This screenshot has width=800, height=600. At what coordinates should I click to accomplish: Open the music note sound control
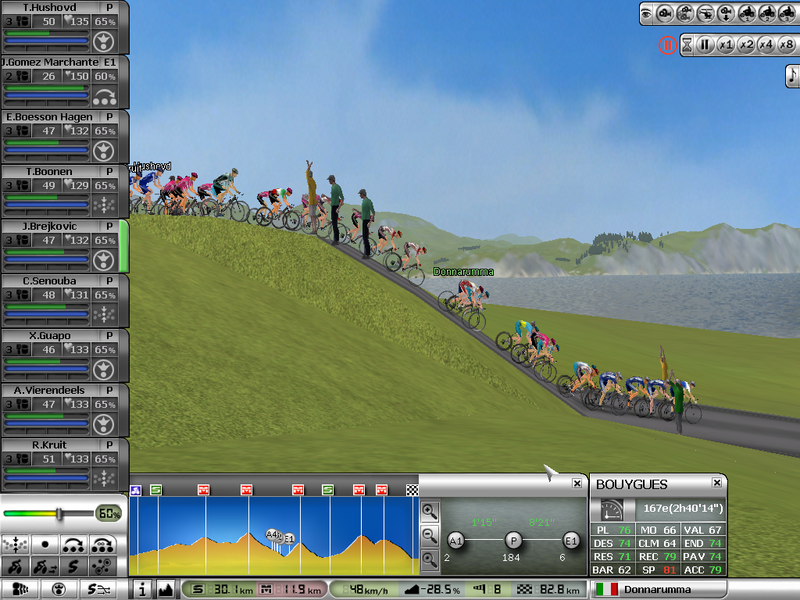[x=791, y=75]
